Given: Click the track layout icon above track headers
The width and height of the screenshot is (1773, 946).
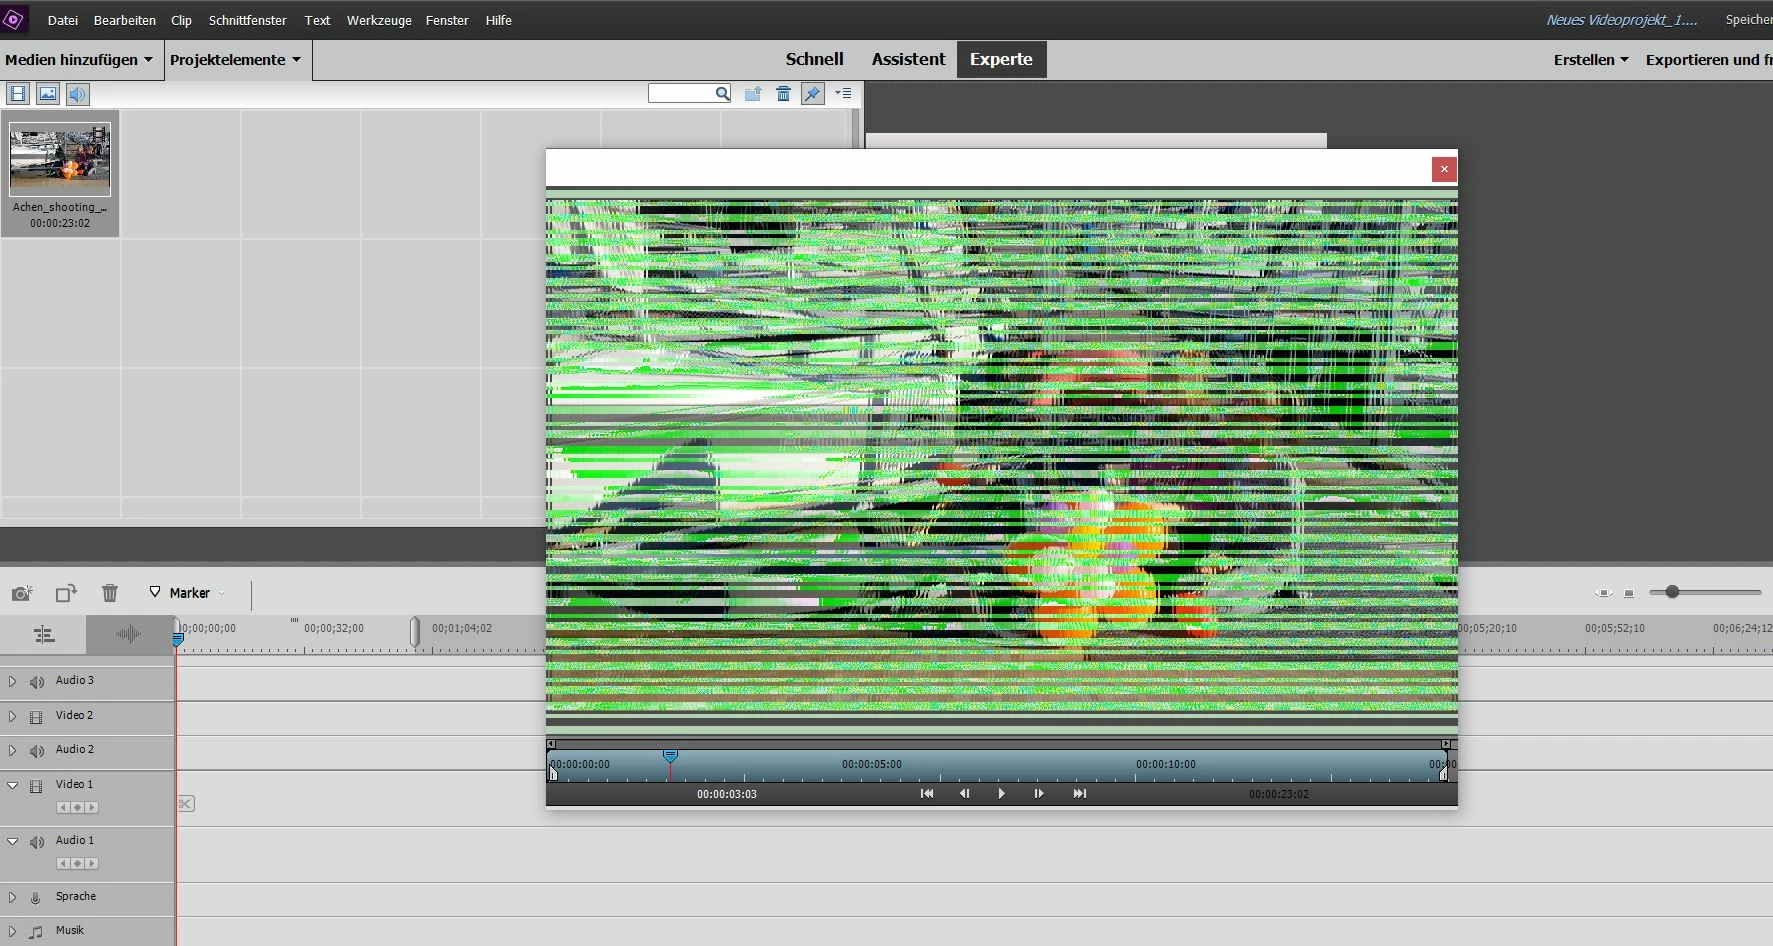Looking at the screenshot, I should click(44, 634).
